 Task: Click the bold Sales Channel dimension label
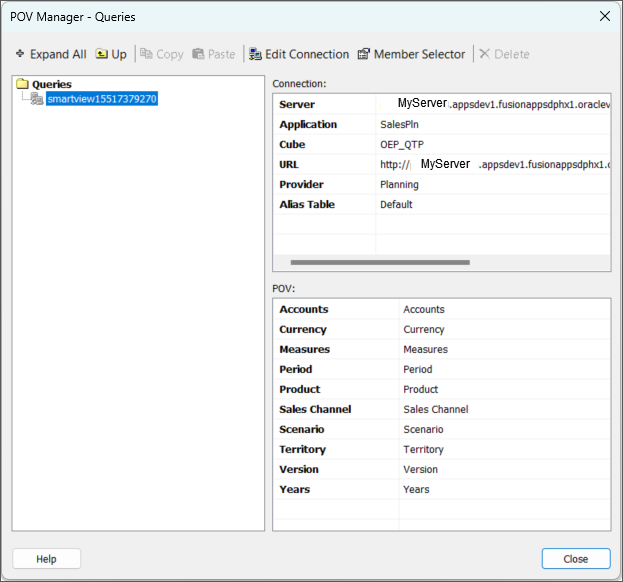315,409
